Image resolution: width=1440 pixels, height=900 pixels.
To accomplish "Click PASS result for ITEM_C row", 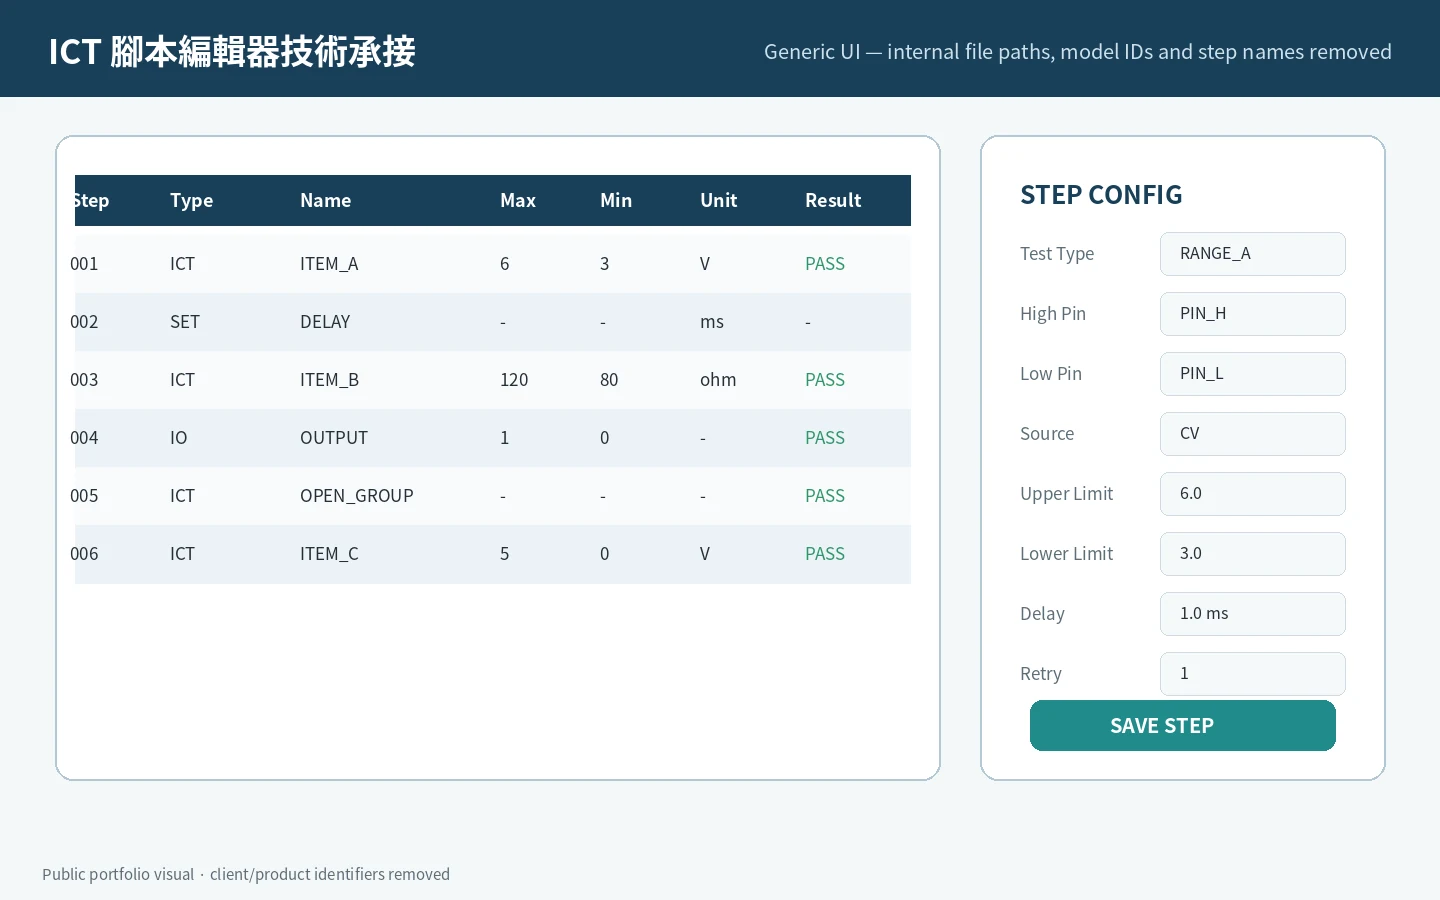I will click(x=825, y=554).
